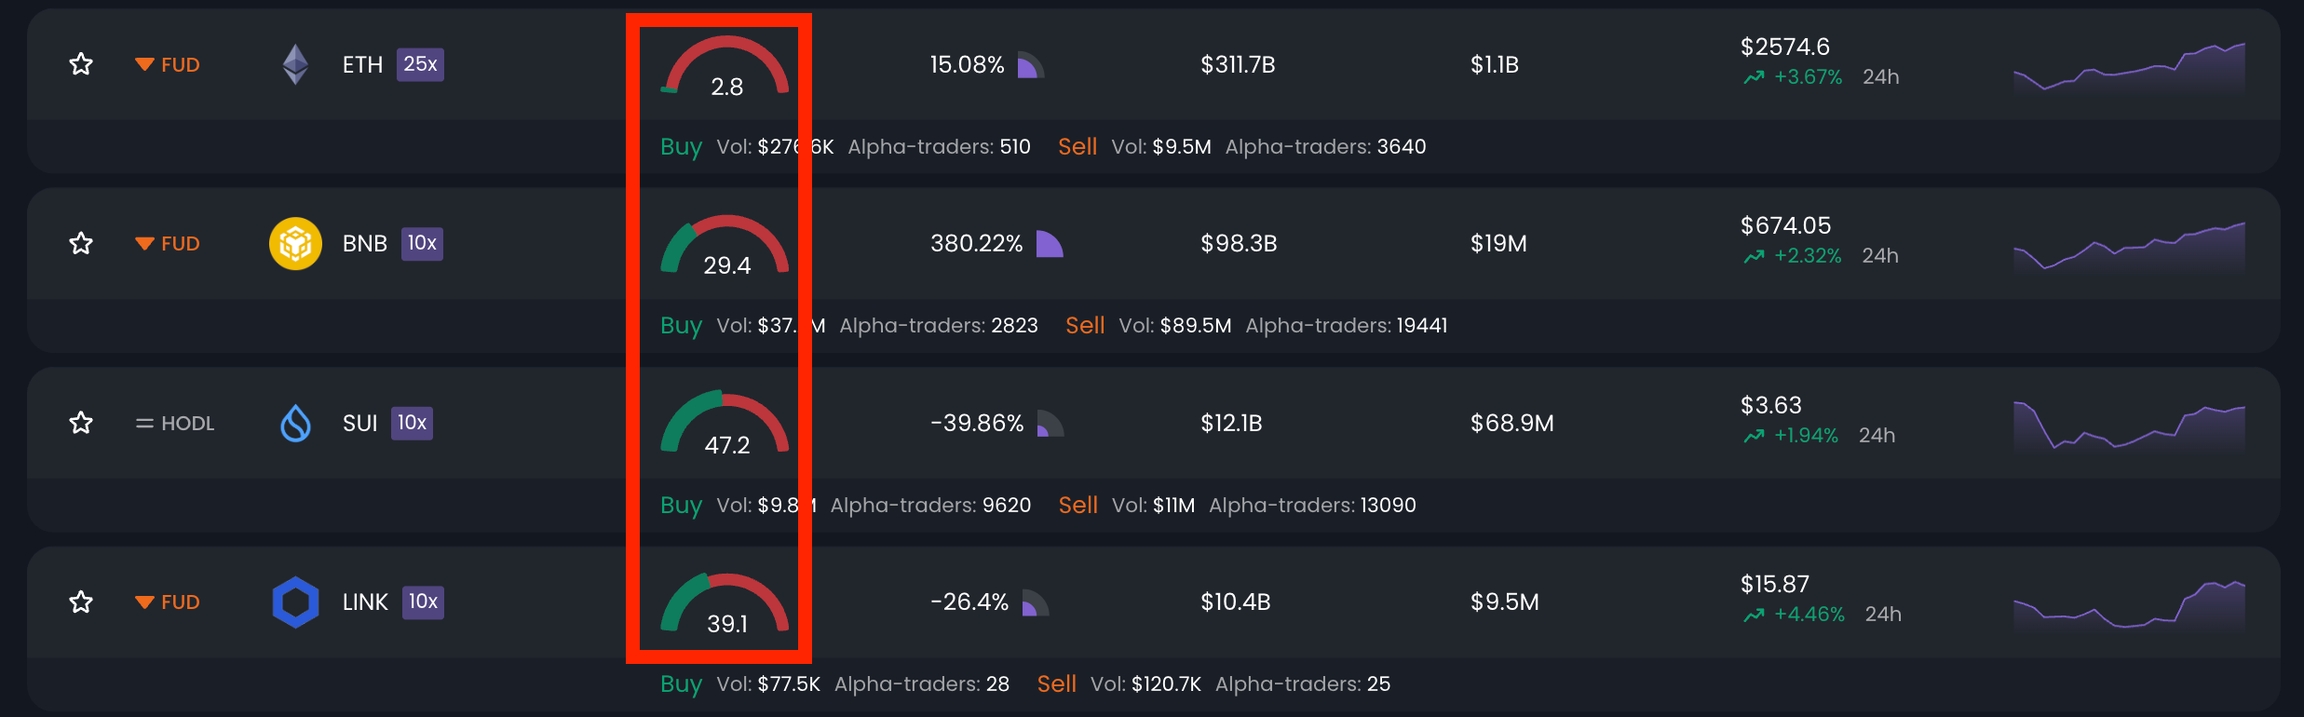
Task: Click the Ethereum coin logo
Action: (x=295, y=65)
